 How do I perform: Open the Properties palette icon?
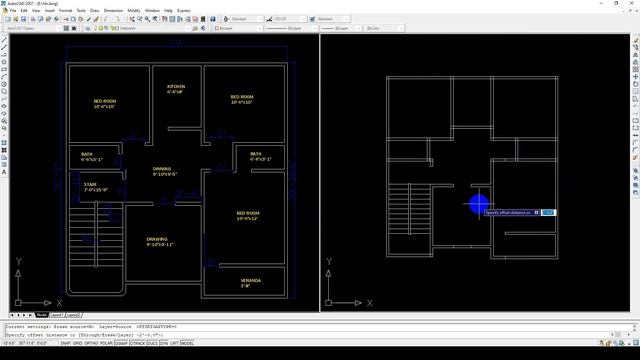click(164, 19)
